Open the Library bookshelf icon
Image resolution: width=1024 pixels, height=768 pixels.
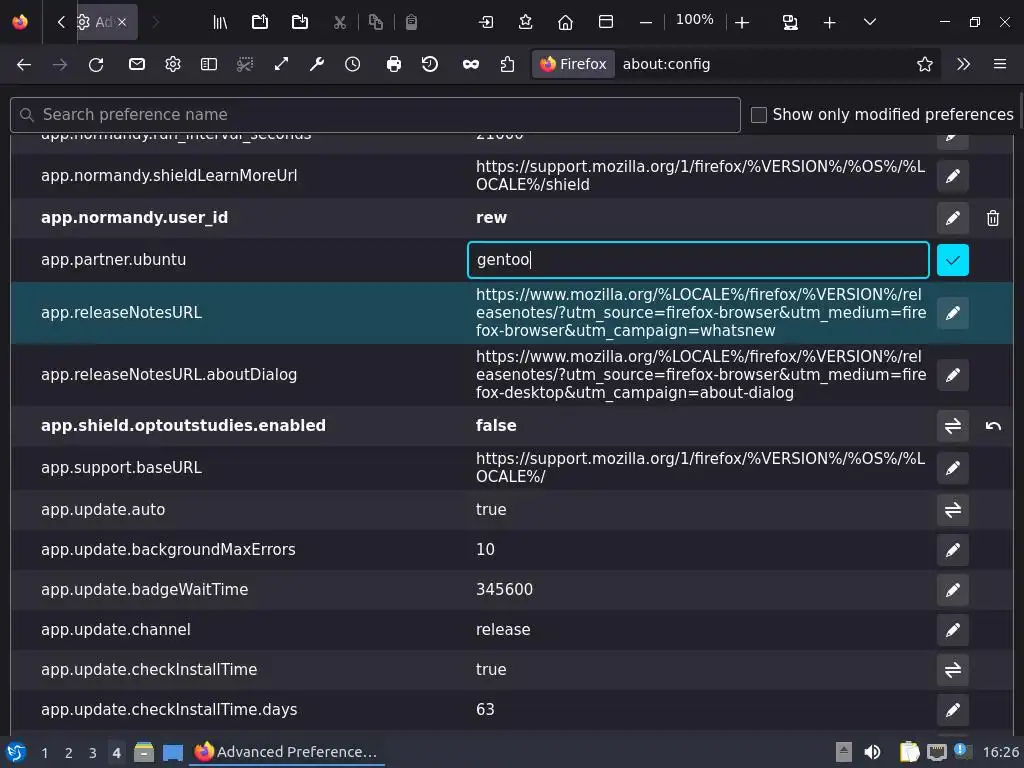tap(220, 22)
